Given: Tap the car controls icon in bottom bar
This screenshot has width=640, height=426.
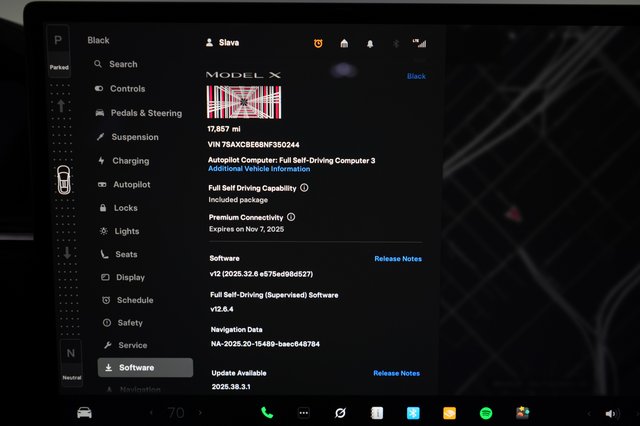Looking at the screenshot, I should pyautogui.click(x=84, y=413).
